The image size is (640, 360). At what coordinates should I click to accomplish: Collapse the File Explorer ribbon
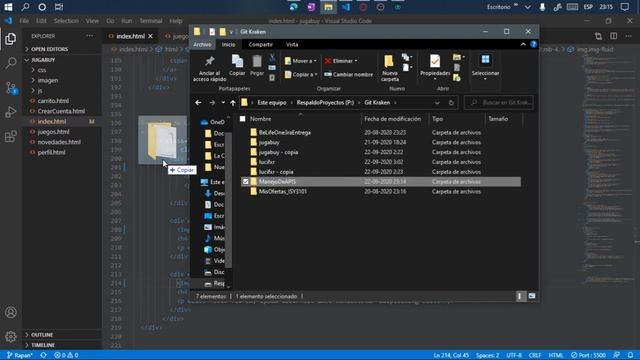[x=523, y=44]
